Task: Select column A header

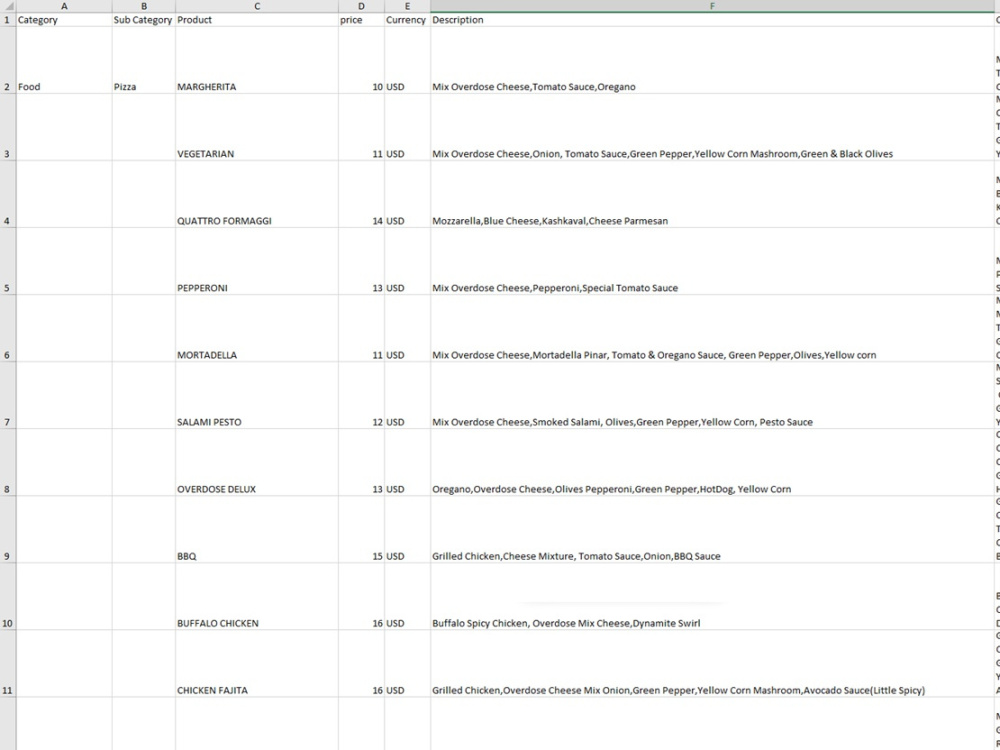Action: (x=64, y=6)
